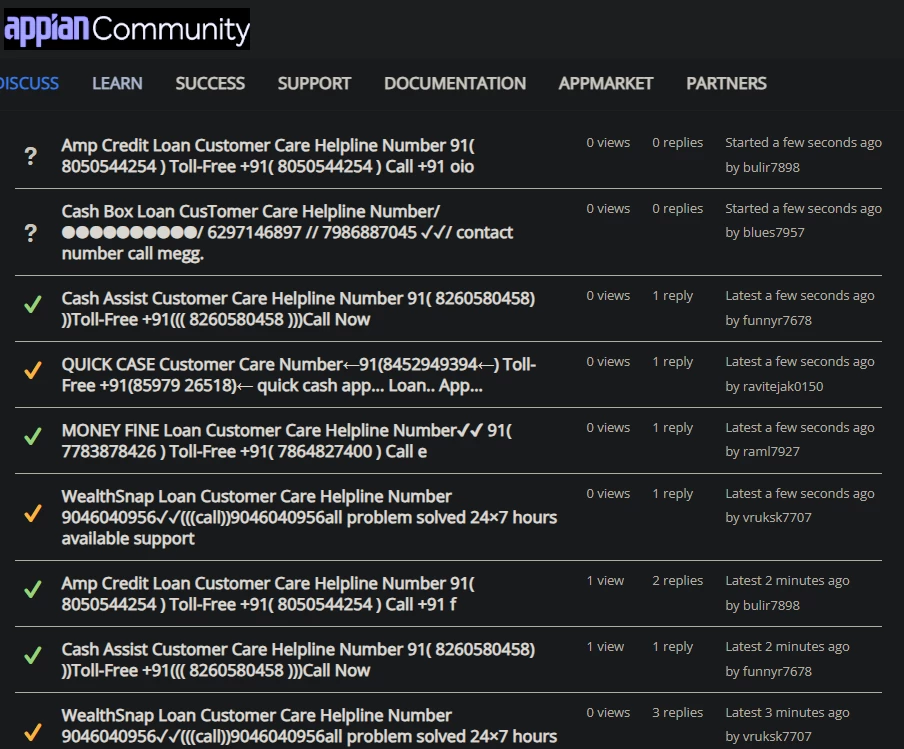This screenshot has width=904, height=749.
Task: Open QUICK CASE Customer Care Number thread
Action: coord(299,375)
